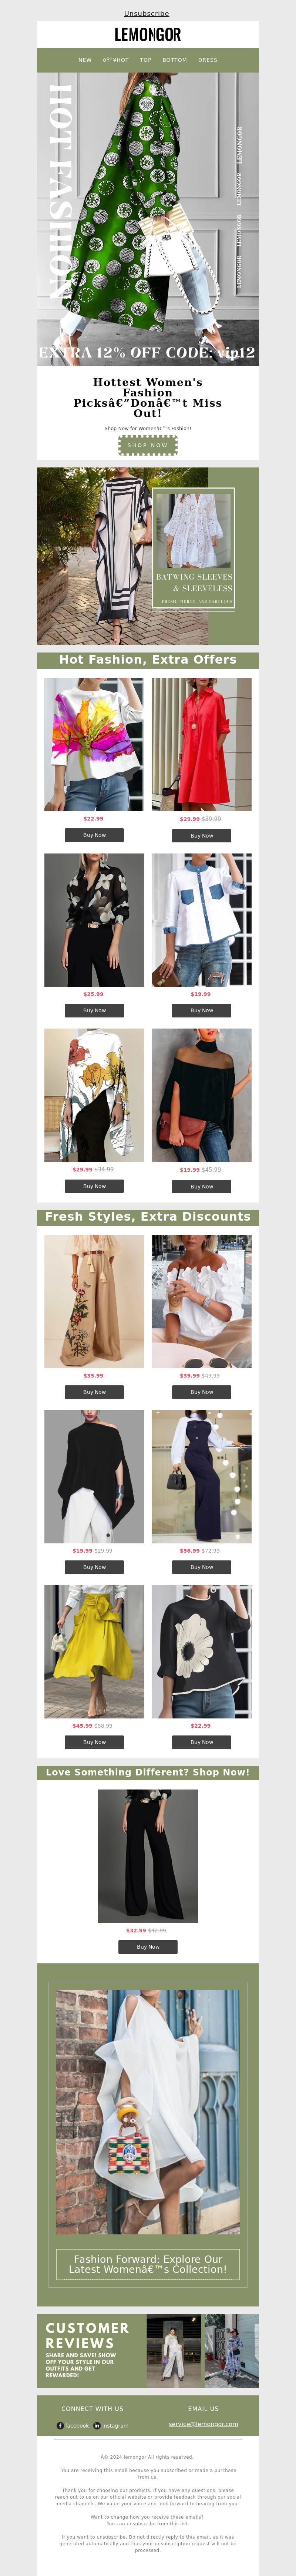Open the DRESS category
This screenshot has width=296, height=2576.
pos(208,60)
